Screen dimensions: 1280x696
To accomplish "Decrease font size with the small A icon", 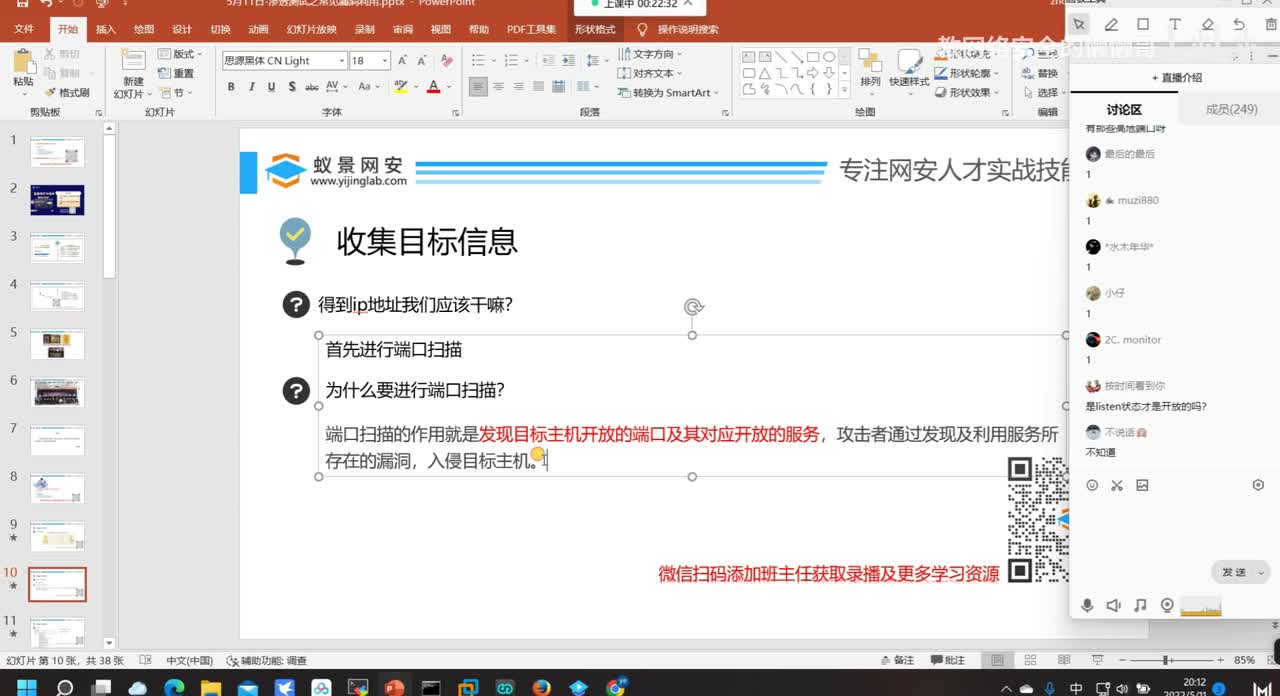I will (421, 60).
